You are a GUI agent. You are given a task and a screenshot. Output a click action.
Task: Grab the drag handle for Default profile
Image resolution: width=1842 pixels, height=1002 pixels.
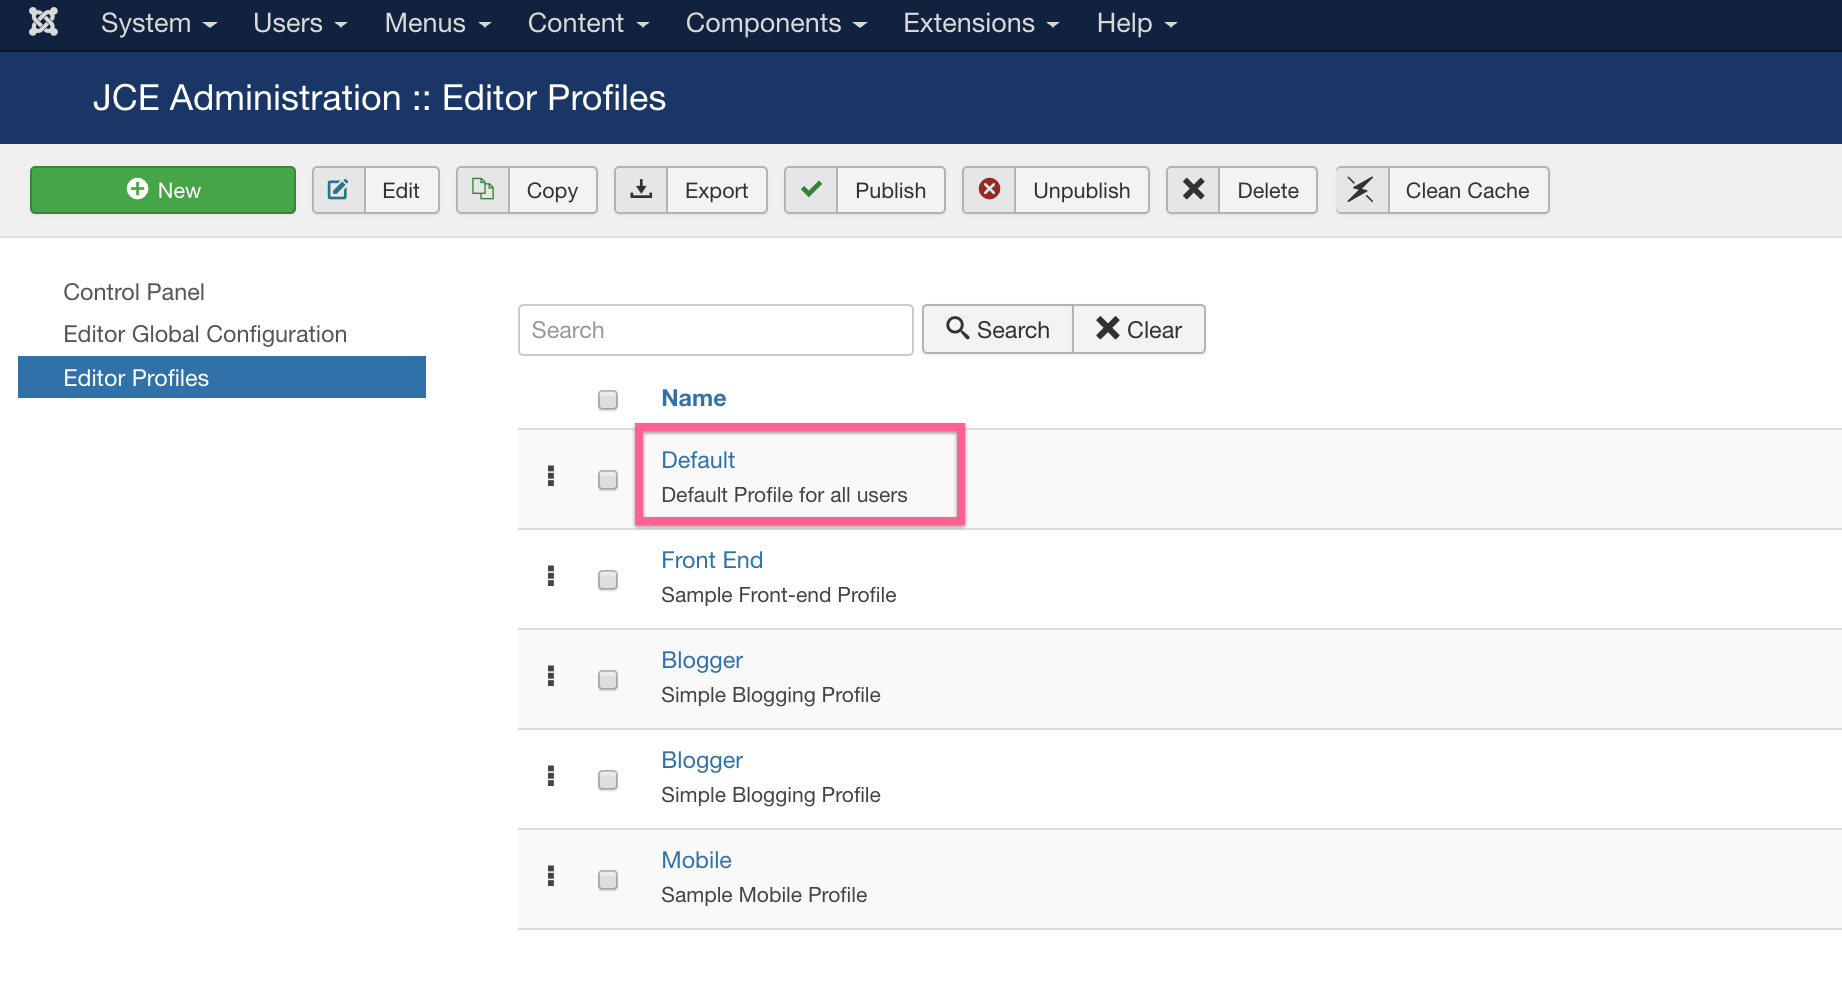click(551, 476)
